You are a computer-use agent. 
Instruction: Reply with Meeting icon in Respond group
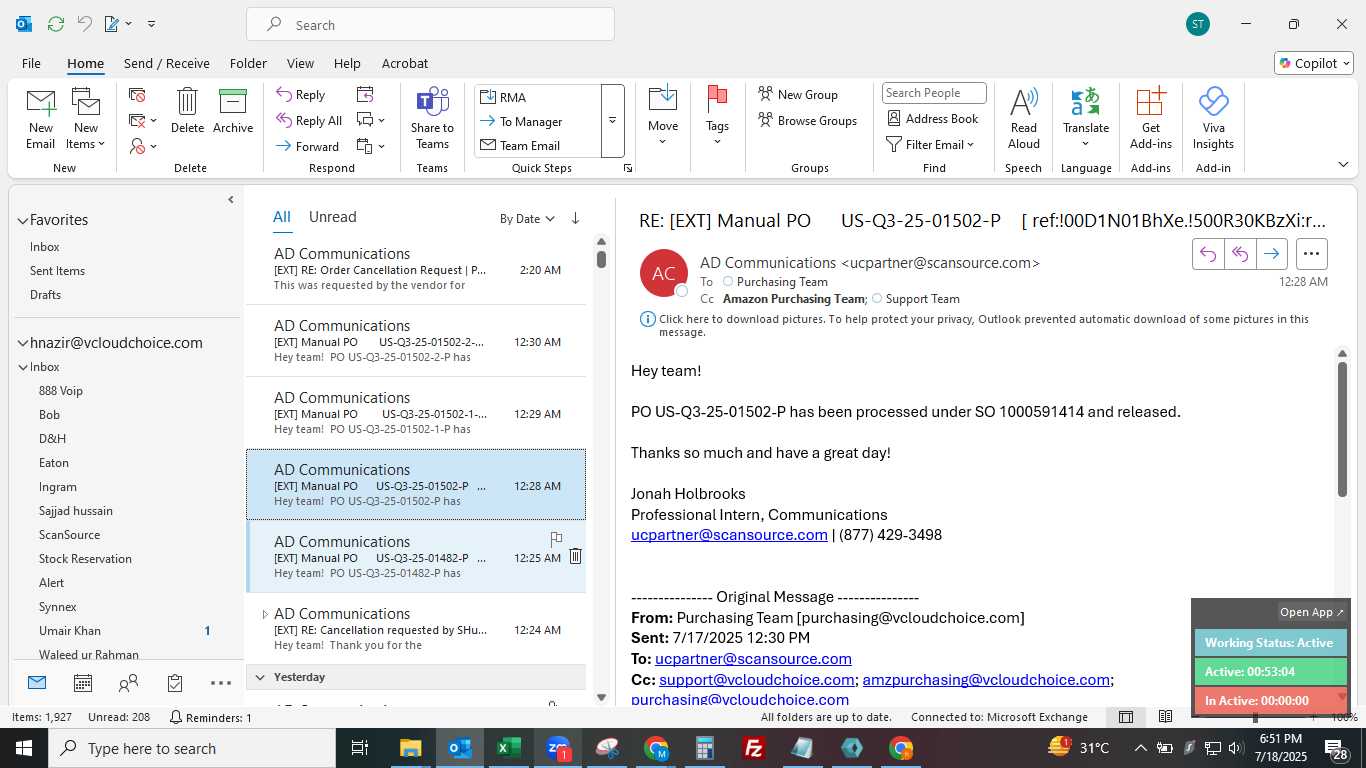[365, 95]
